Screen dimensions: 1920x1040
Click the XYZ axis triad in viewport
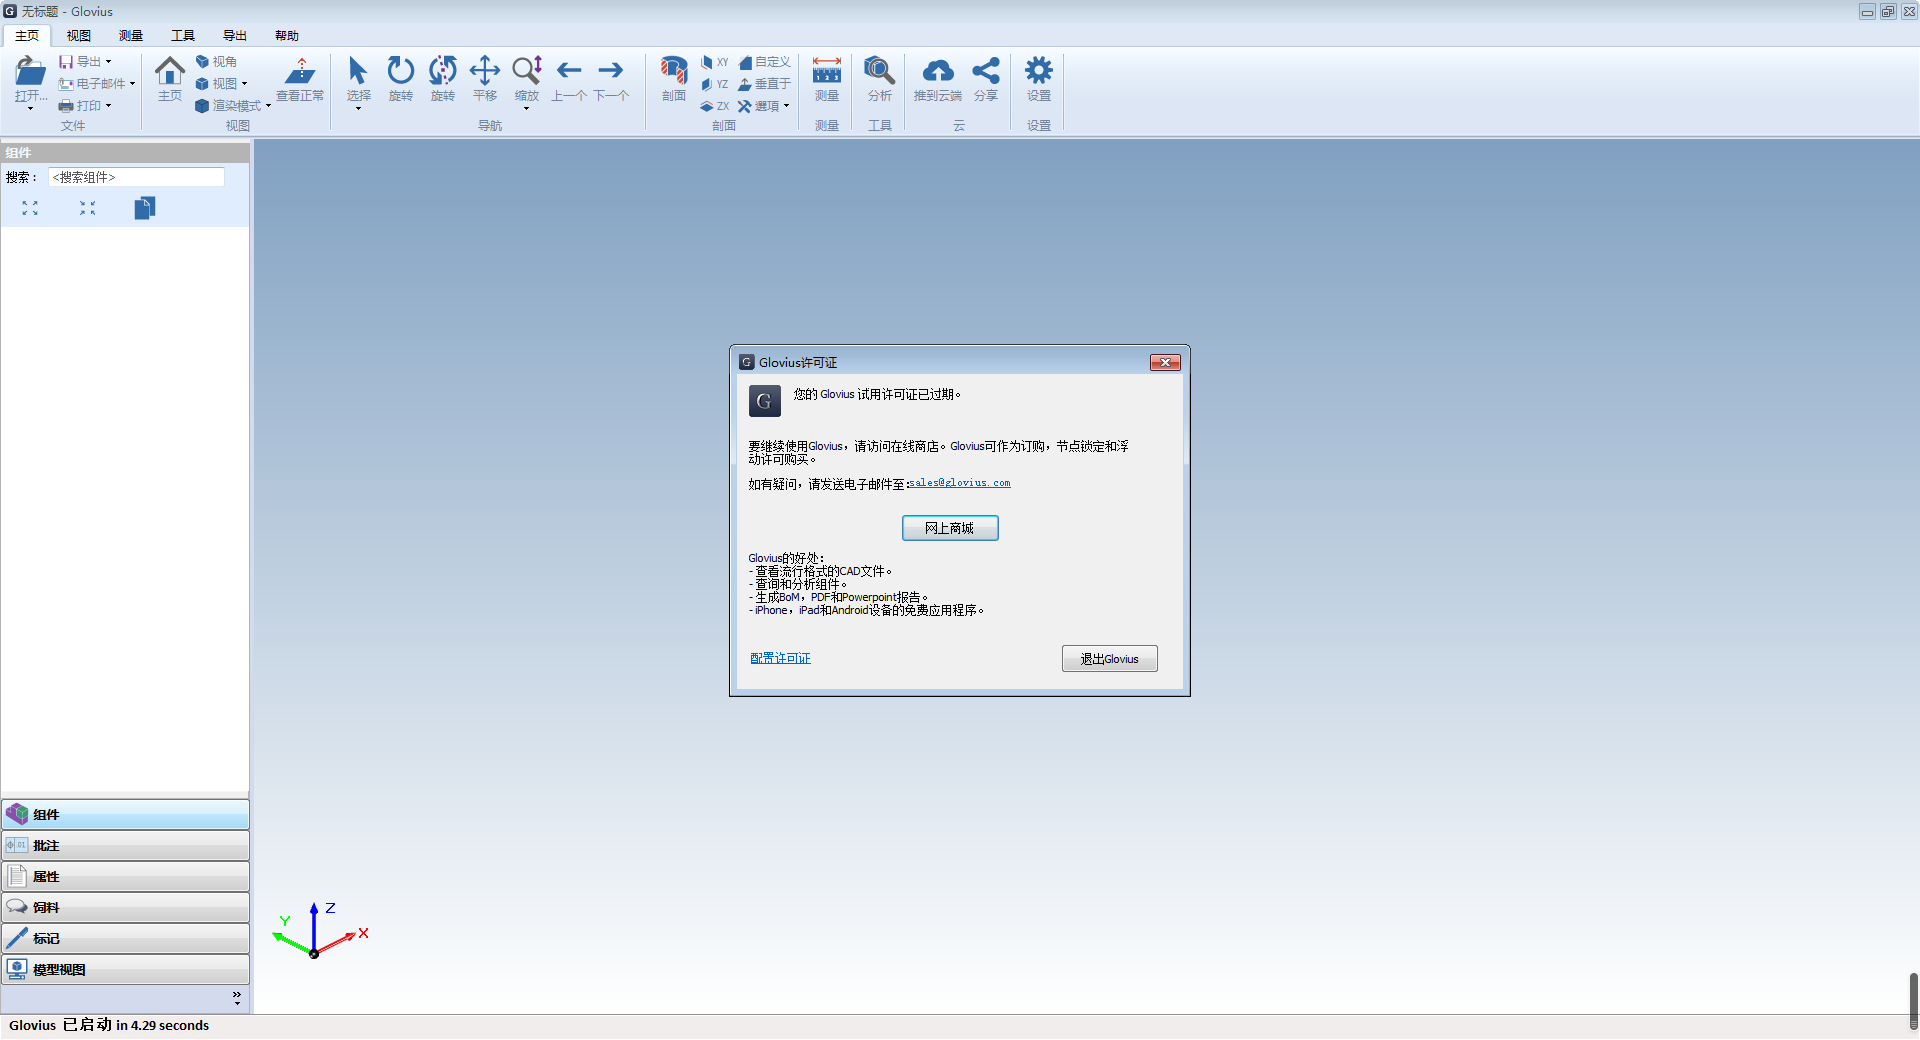pos(318,930)
